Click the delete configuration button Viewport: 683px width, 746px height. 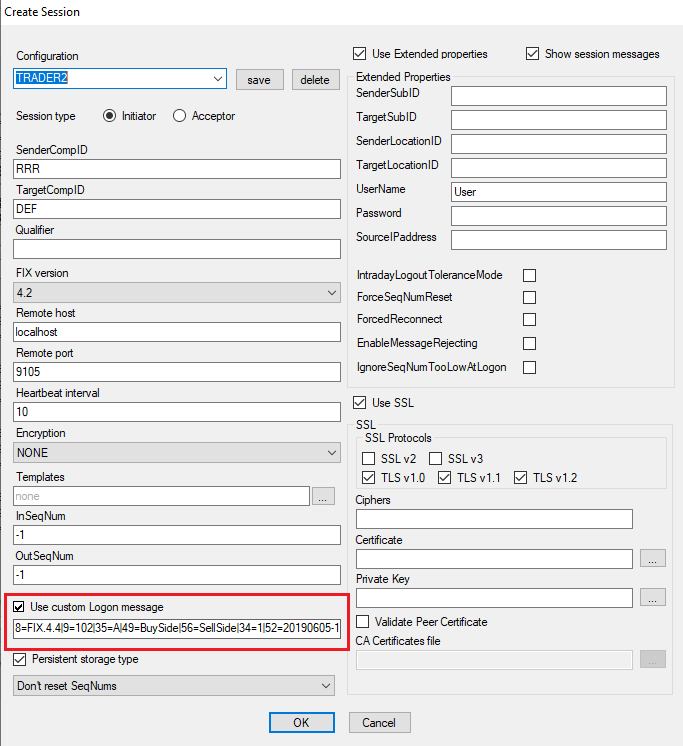(x=315, y=79)
